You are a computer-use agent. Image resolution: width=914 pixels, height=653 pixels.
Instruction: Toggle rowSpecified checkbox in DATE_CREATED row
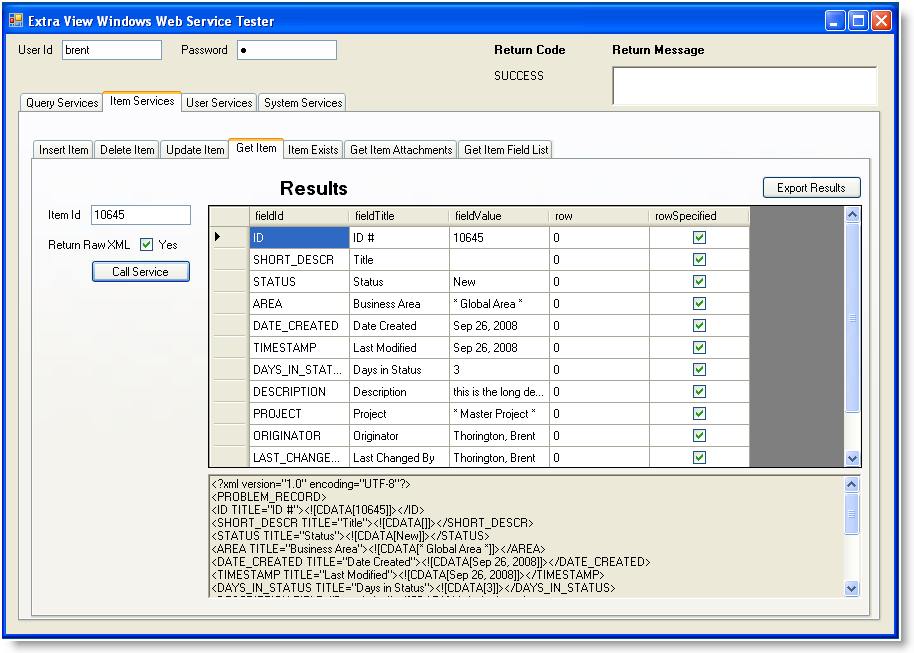pyautogui.click(x=699, y=325)
